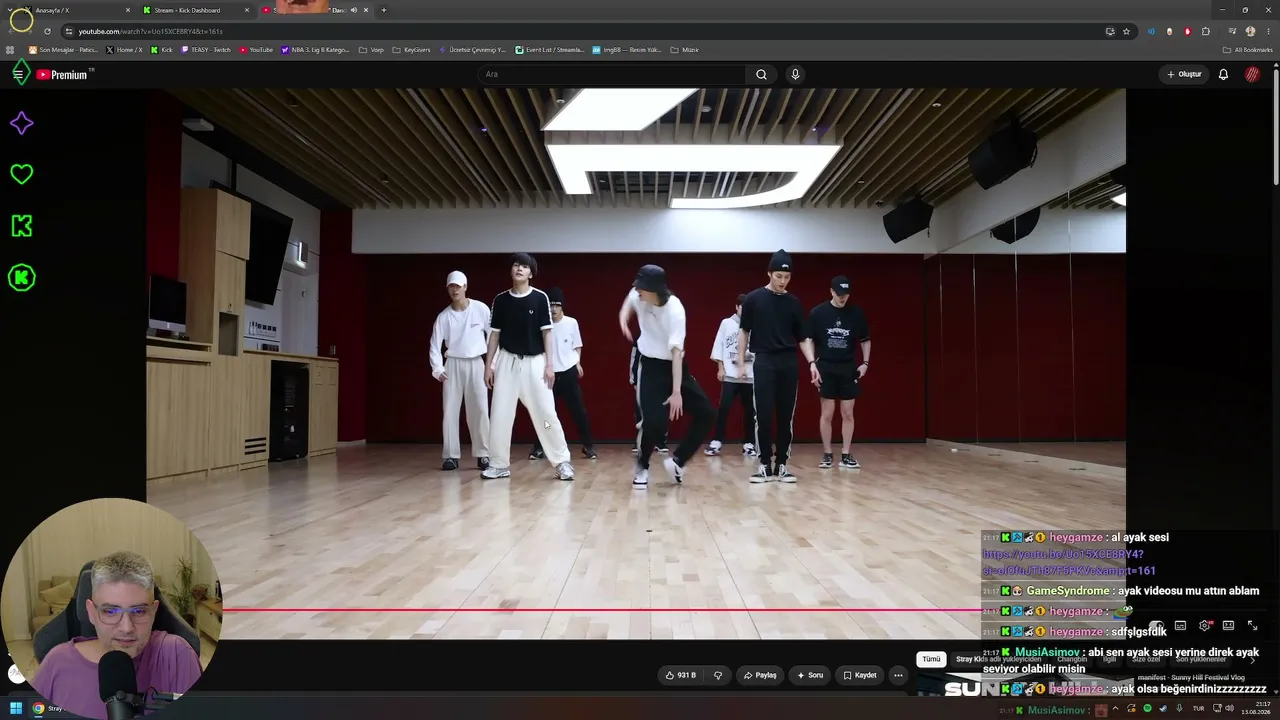Open the NBA 3. Lig bookmark
The height and width of the screenshot is (720, 1280).
315,50
